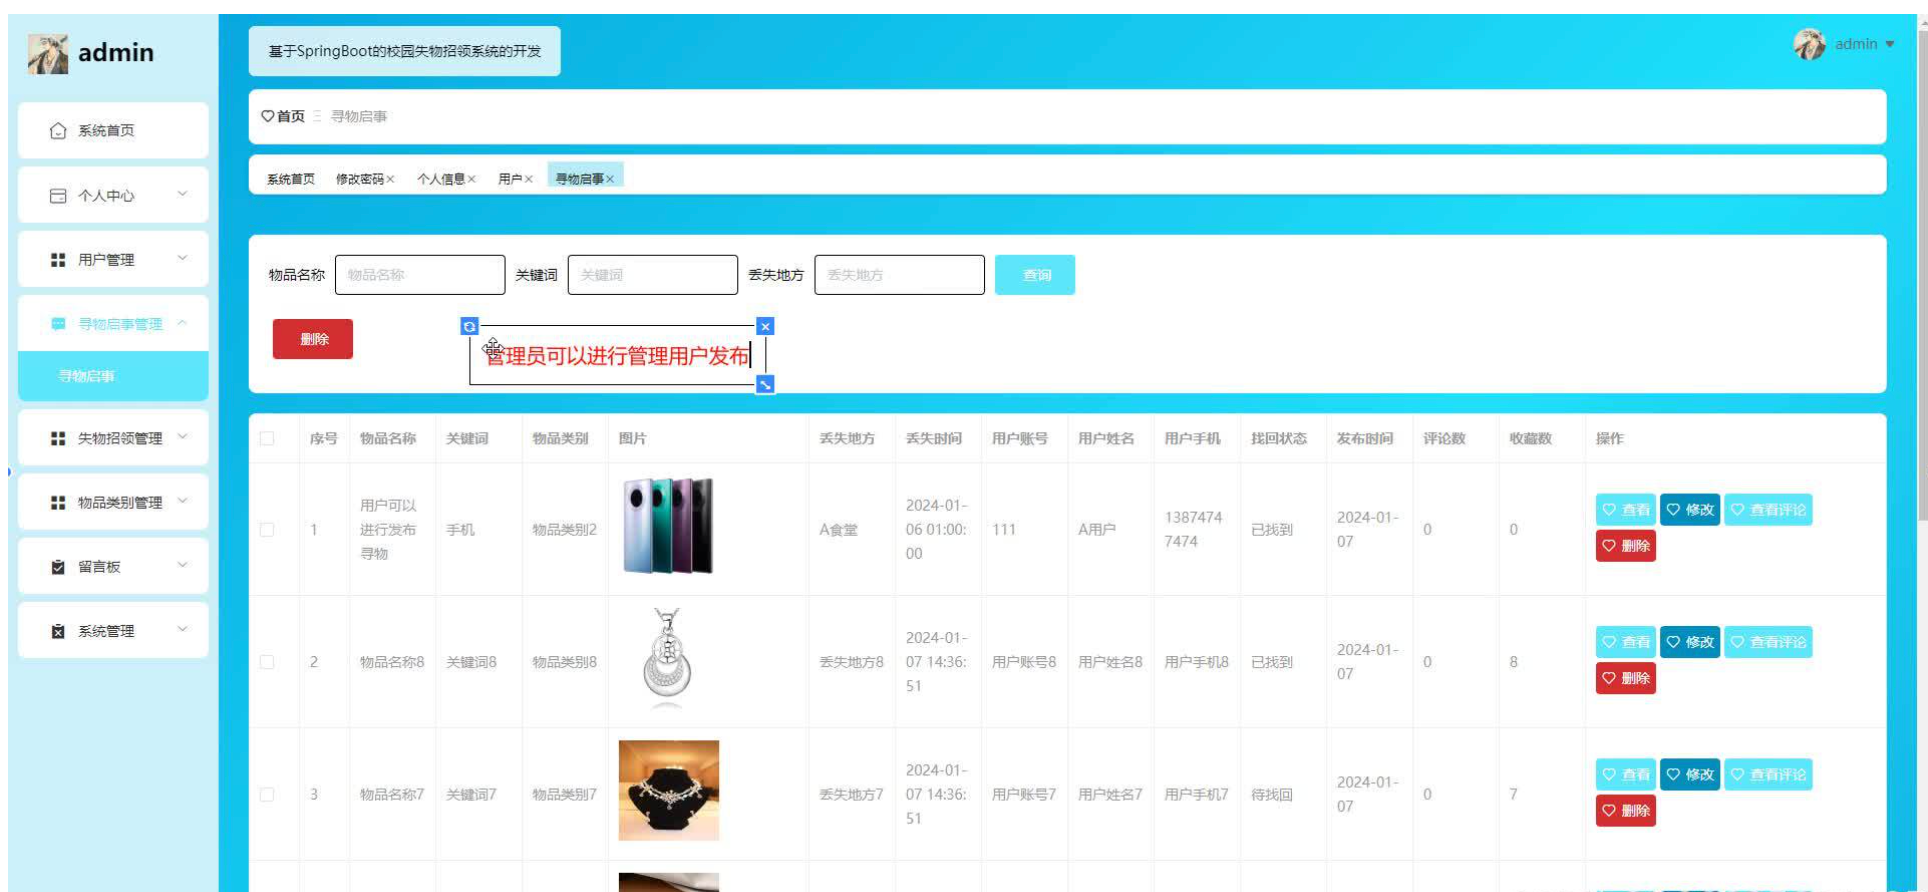Click the rotate handle of the text annotation

(x=469, y=326)
